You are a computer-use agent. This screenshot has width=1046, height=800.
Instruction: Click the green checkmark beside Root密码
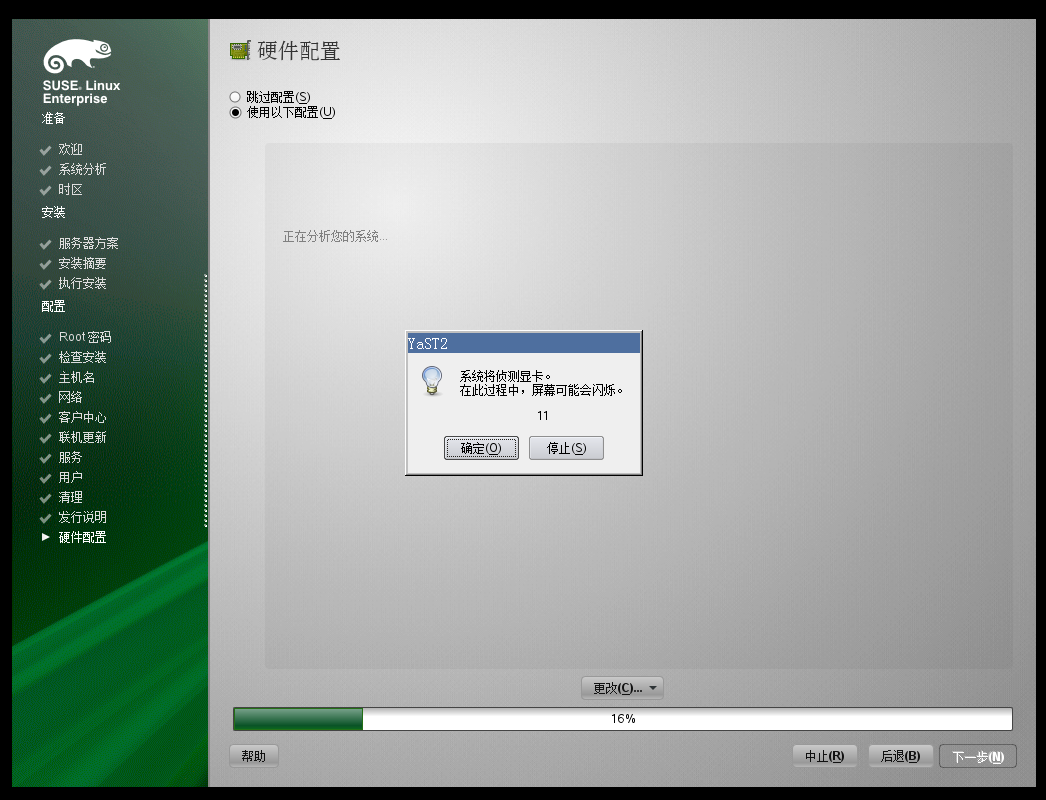(x=46, y=337)
